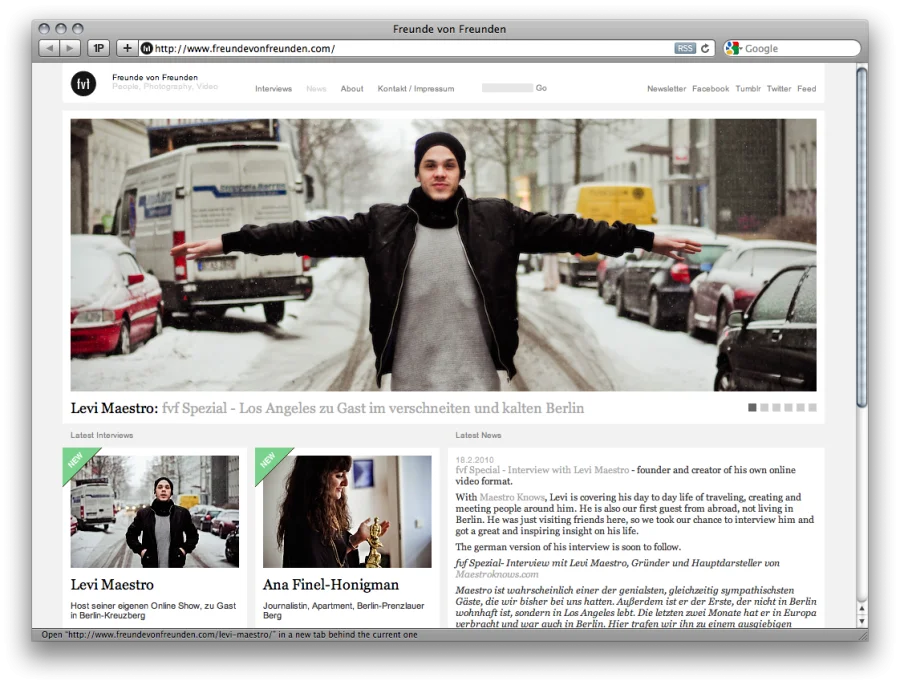Open the Interviews nav item

pos(273,89)
